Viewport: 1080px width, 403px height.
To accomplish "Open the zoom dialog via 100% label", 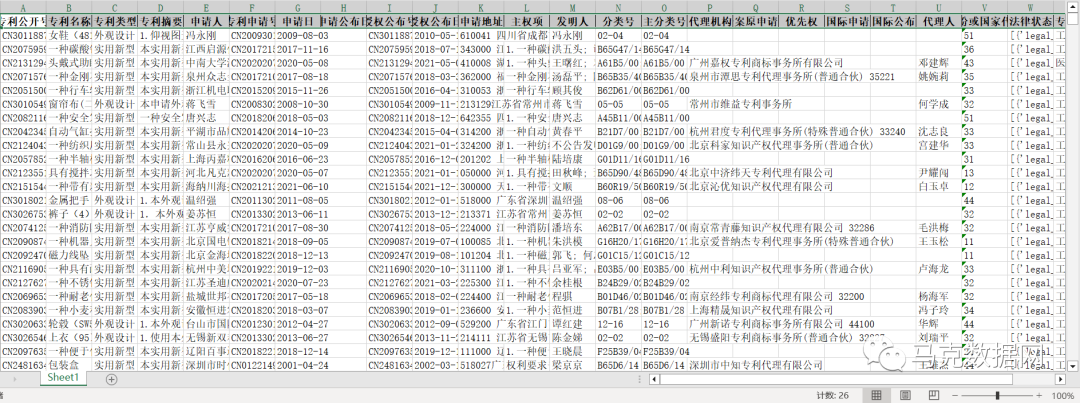I will 1063,395.
